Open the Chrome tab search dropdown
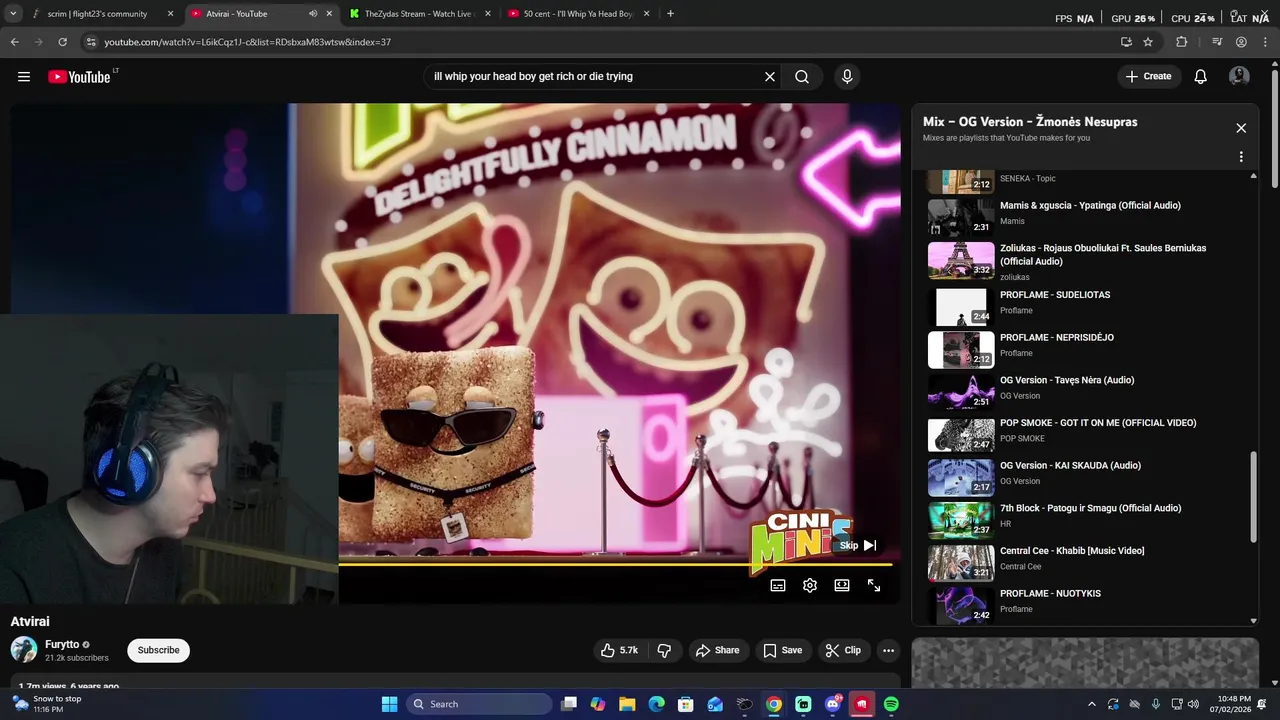 13,14
